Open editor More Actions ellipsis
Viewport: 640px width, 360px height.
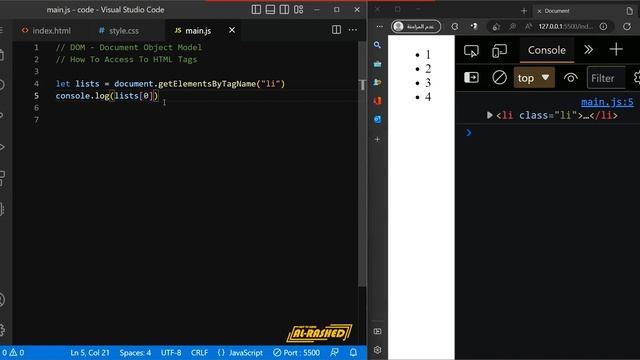click(353, 30)
